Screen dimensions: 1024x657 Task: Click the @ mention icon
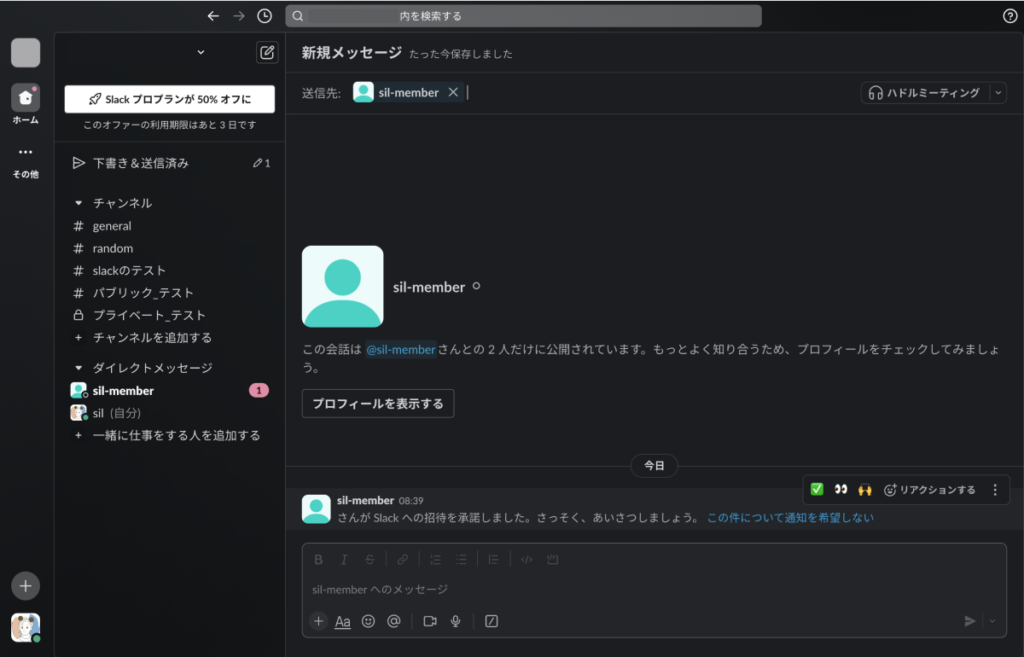pos(394,621)
